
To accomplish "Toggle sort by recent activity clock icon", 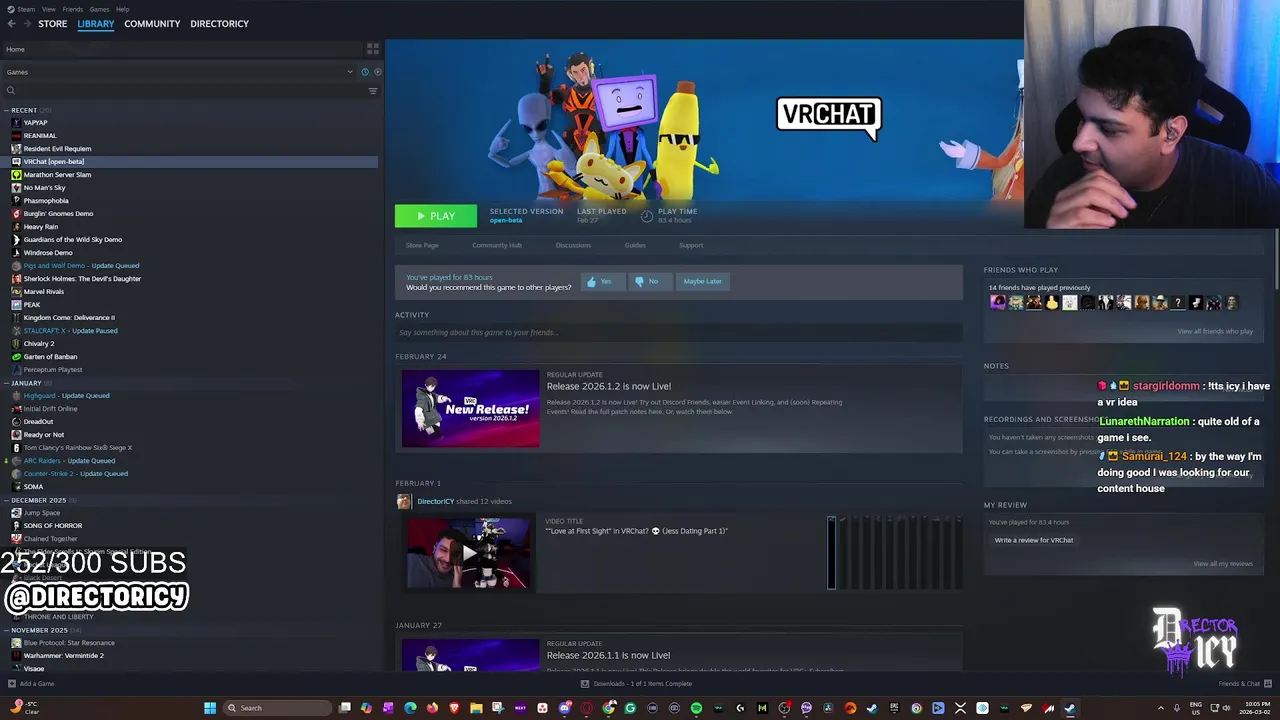I will click(365, 72).
